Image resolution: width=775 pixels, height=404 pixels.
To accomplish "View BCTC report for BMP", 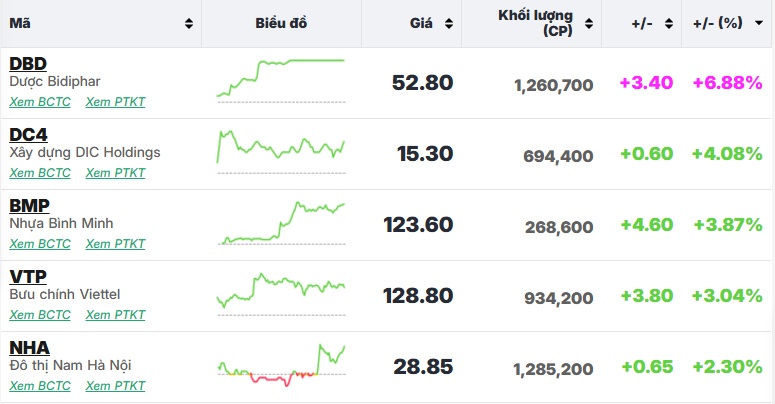I will point(40,243).
